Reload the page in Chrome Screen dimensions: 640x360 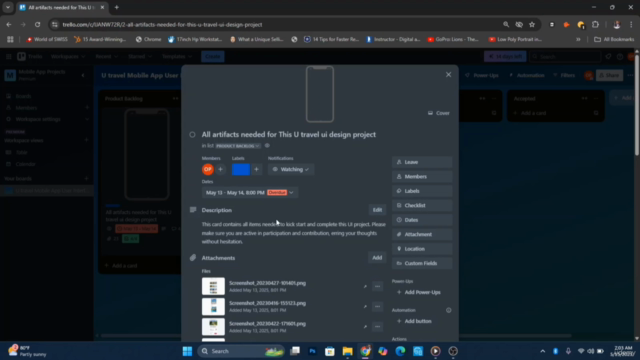[38, 24]
